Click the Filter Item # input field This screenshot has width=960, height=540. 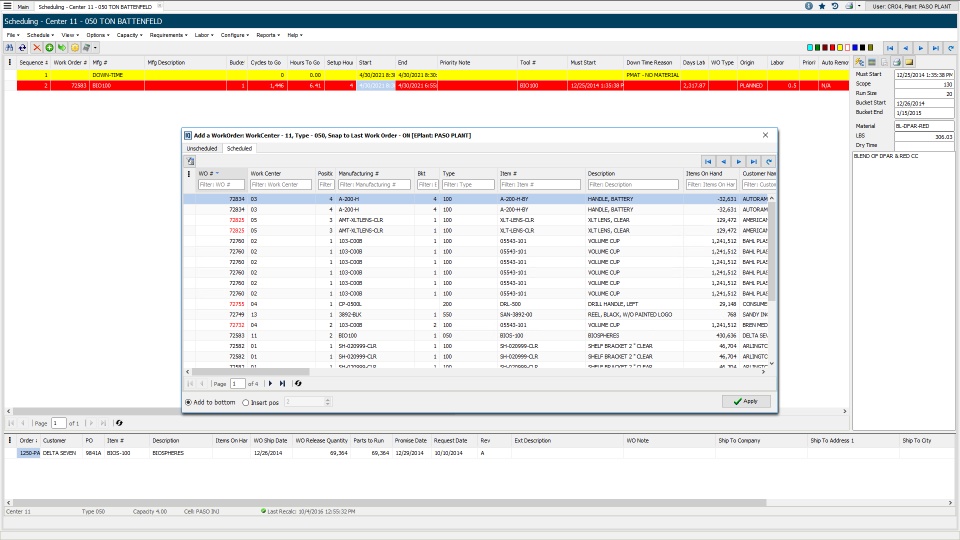pos(540,184)
